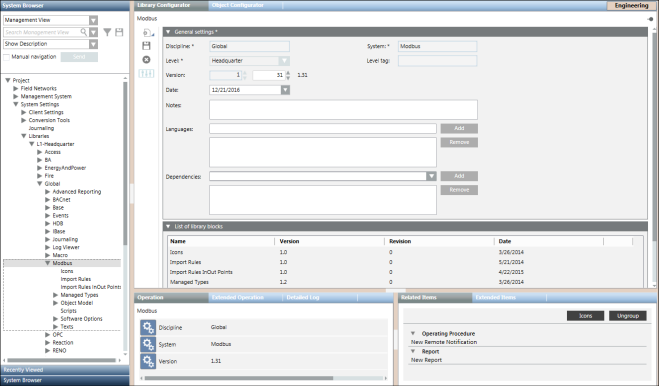Screen dimensions: 659x386
Task: Click the customize sliders icon in the toolbar
Action: (x=146, y=74)
